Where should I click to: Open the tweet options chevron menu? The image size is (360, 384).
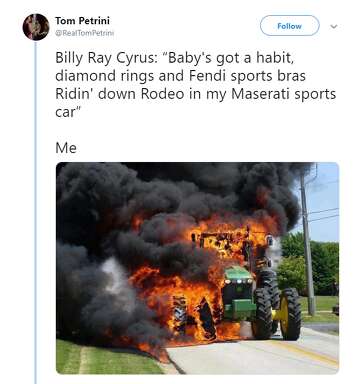[334, 26]
